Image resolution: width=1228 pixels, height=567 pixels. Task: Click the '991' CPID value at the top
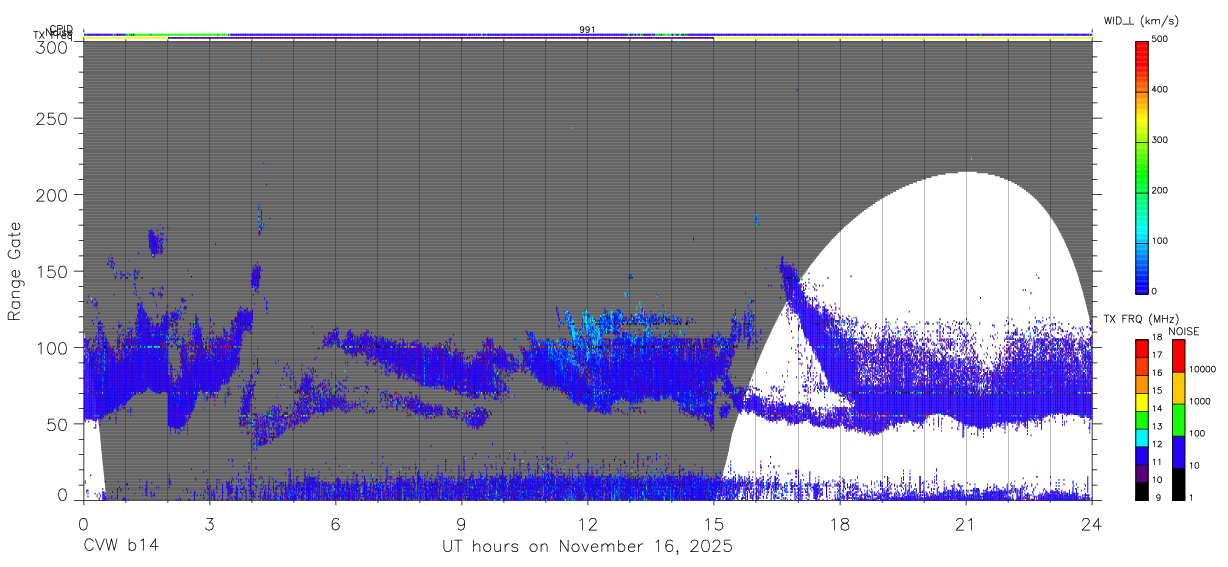click(x=587, y=30)
